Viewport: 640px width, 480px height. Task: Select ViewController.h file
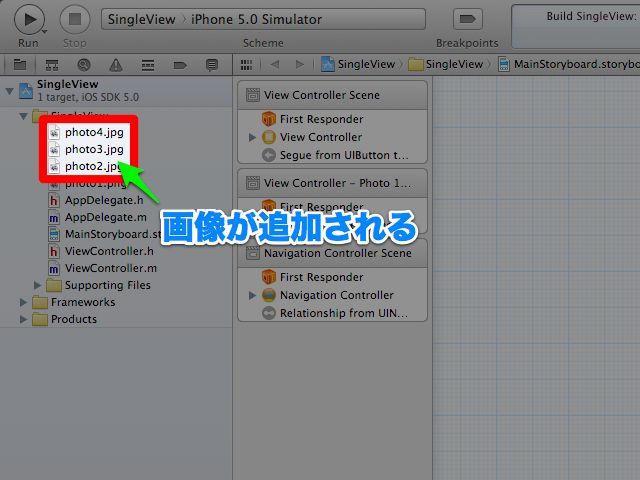coord(109,251)
